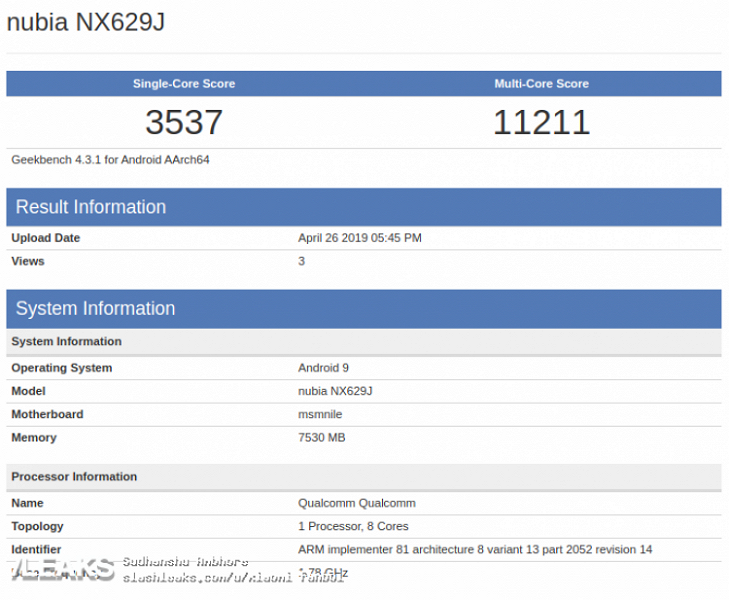Click the Motherboard label
729x600 pixels.
point(47,415)
